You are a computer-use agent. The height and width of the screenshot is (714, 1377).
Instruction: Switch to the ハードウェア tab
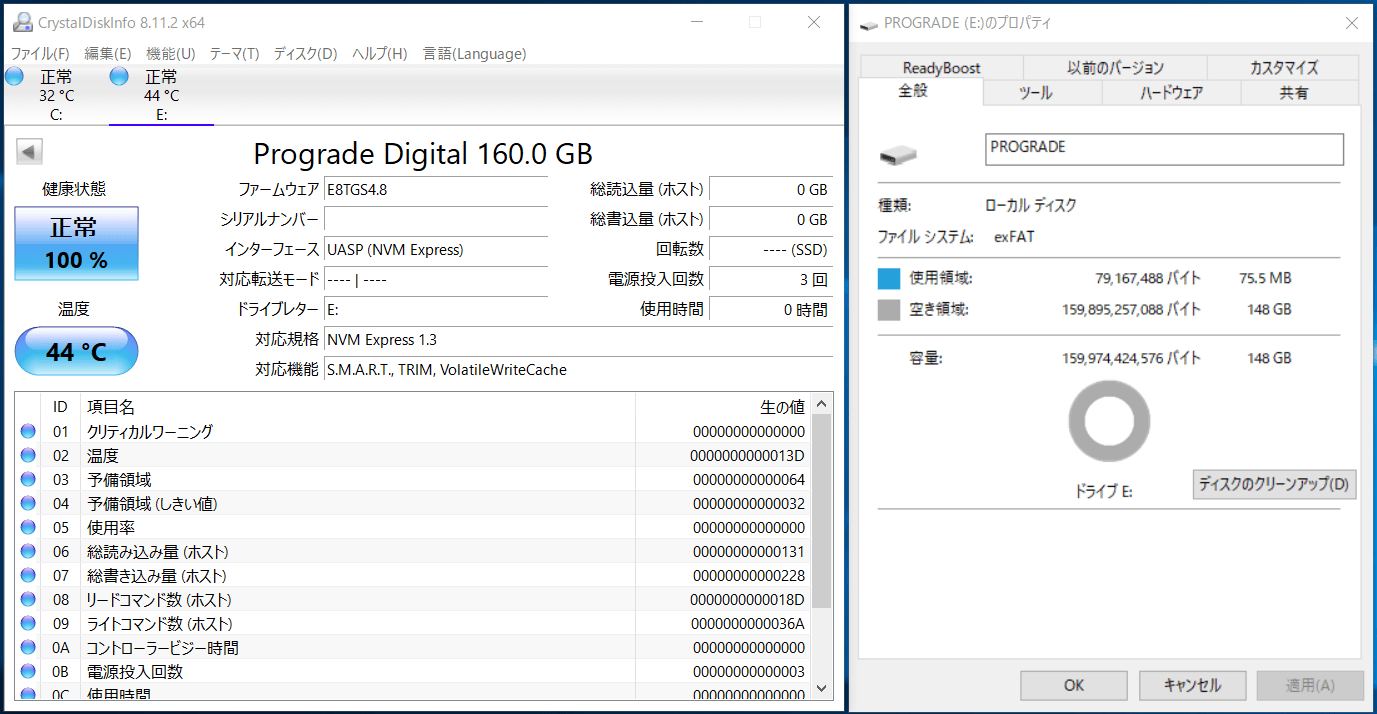click(x=1171, y=93)
